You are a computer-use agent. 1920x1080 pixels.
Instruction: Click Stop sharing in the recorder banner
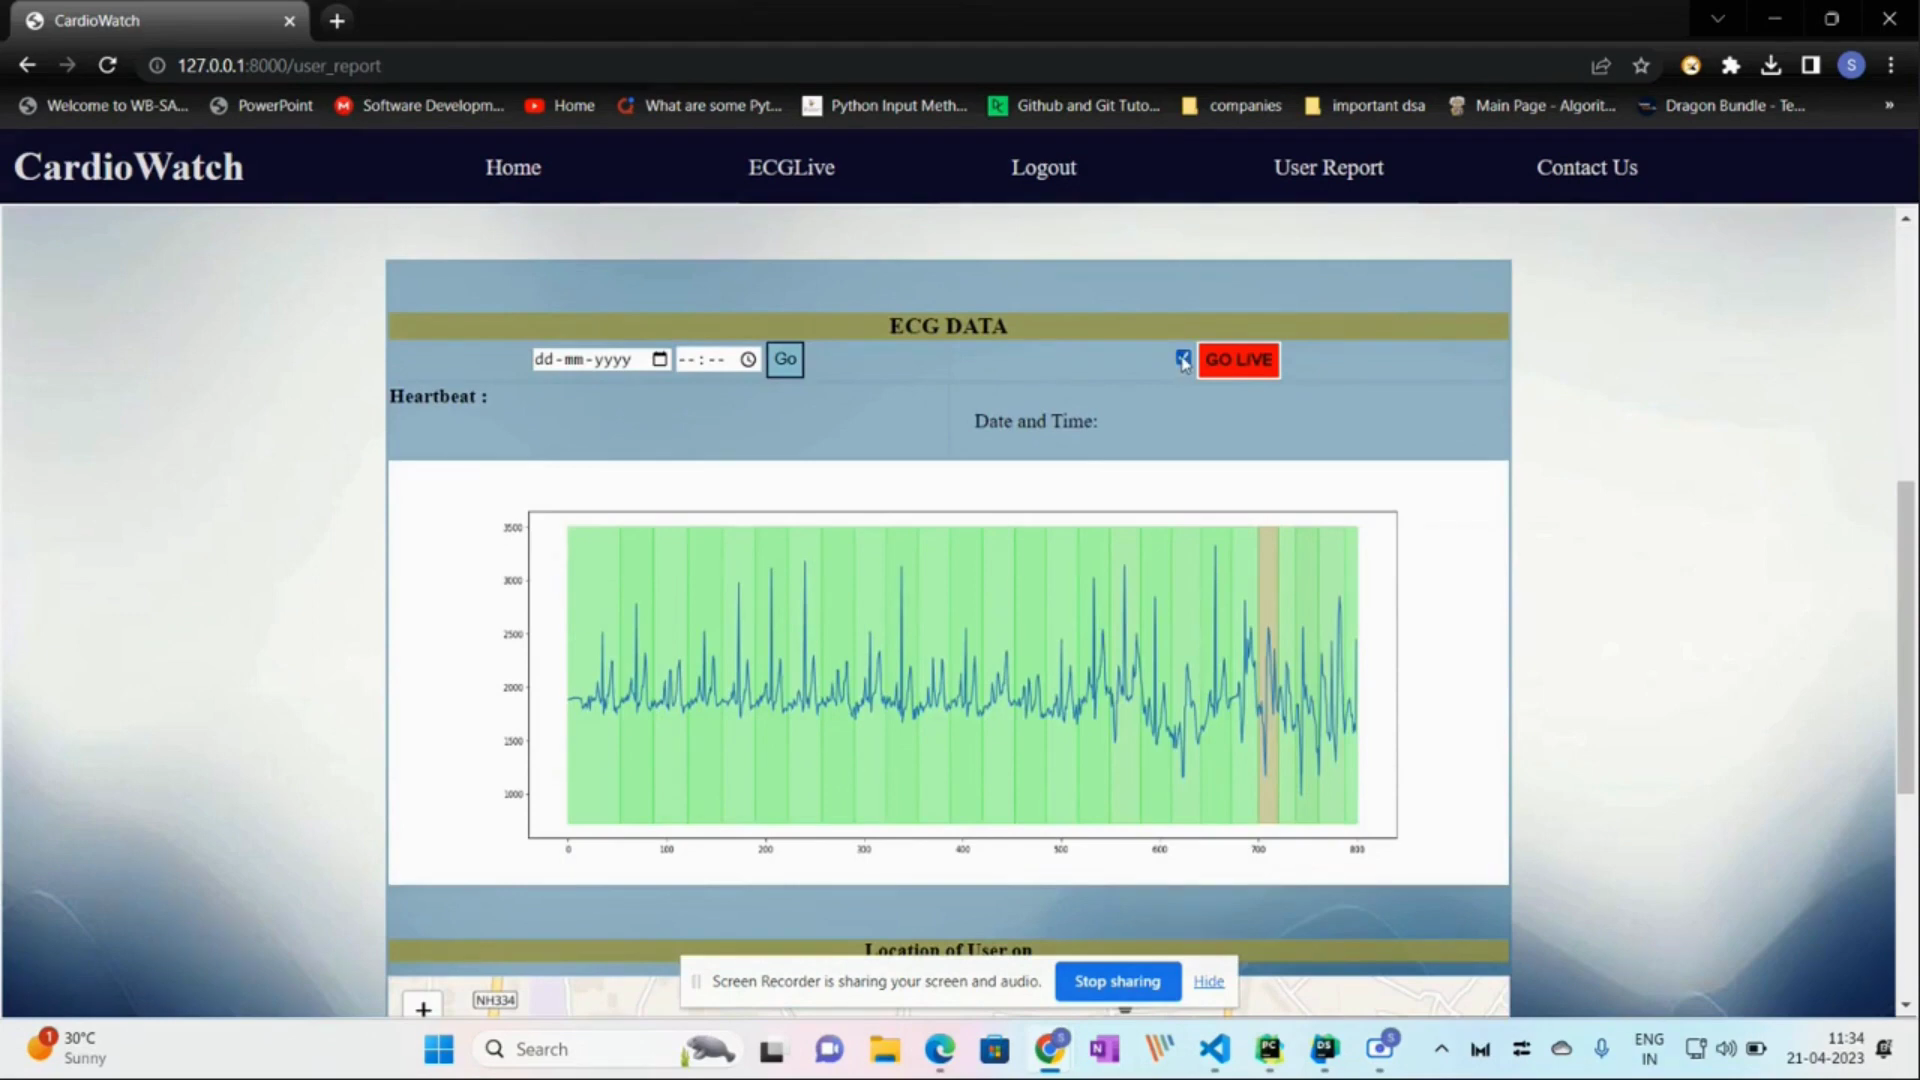pos(1117,981)
